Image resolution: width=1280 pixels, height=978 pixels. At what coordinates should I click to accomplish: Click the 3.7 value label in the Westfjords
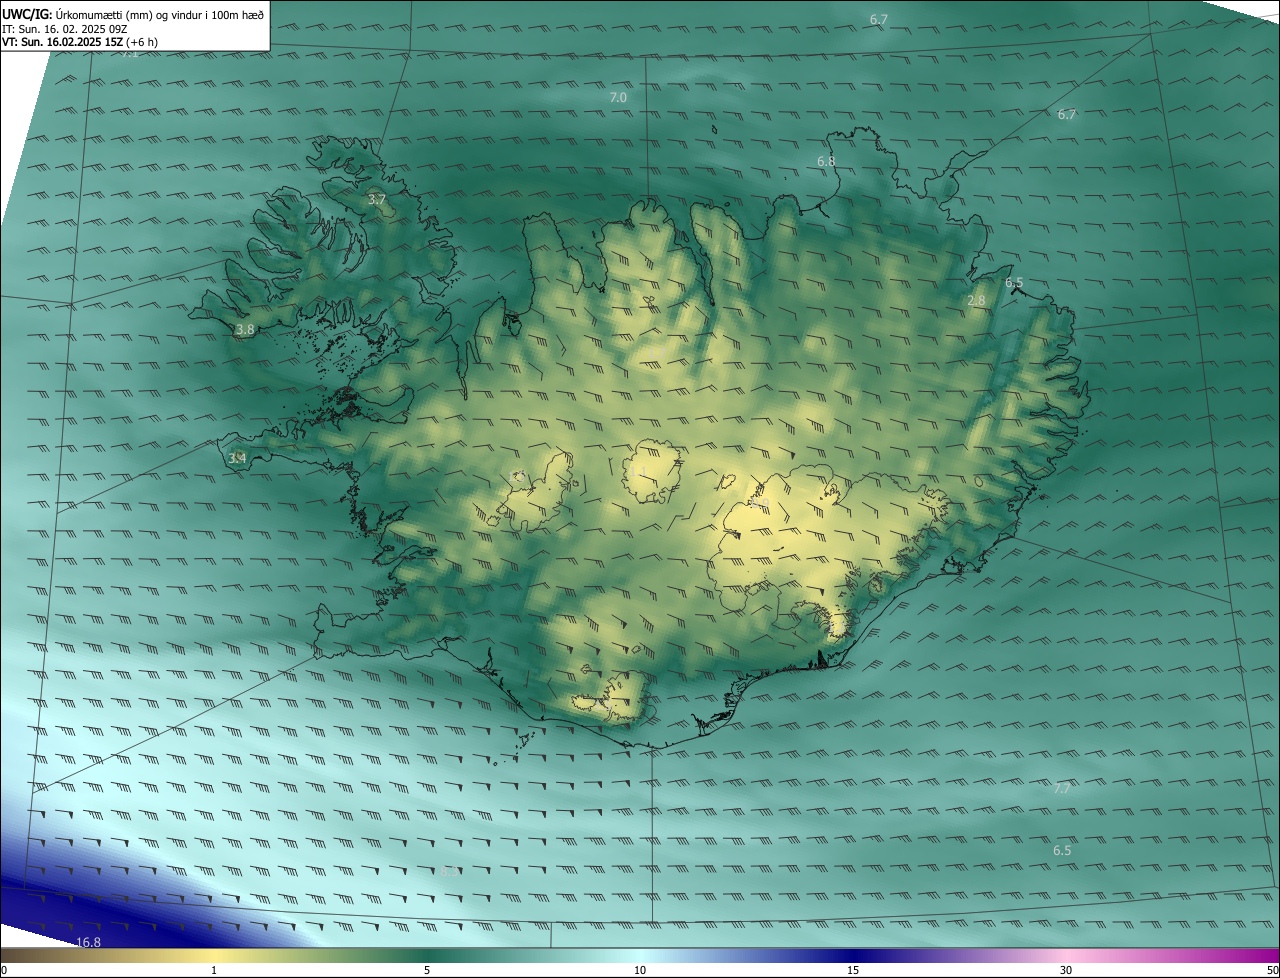coord(377,200)
